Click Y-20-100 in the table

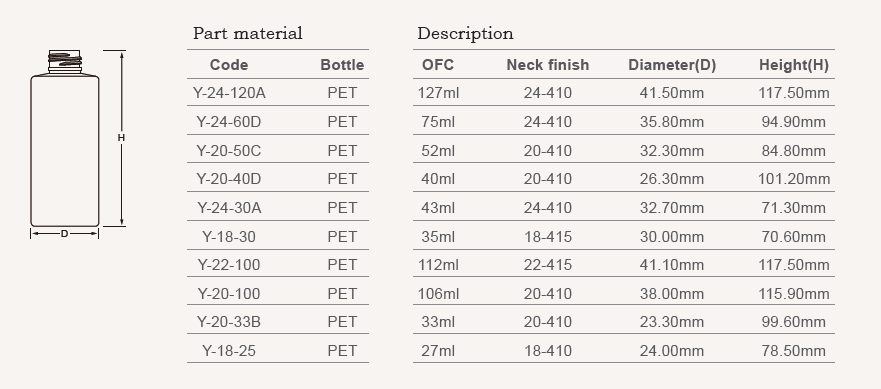click(229, 293)
